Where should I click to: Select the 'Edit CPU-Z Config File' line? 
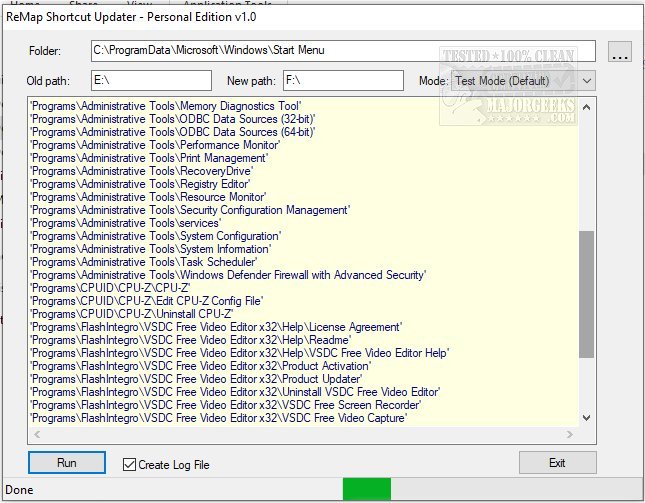[146, 301]
